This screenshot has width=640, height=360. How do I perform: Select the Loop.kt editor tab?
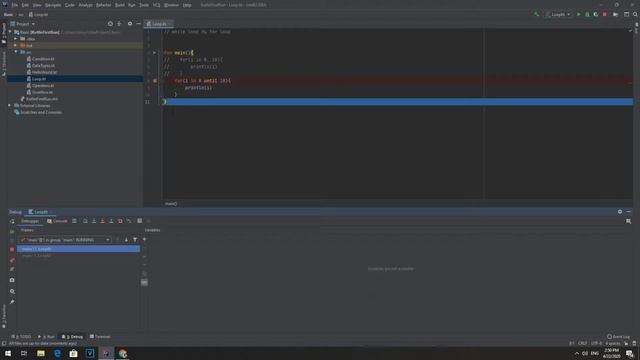[157, 24]
